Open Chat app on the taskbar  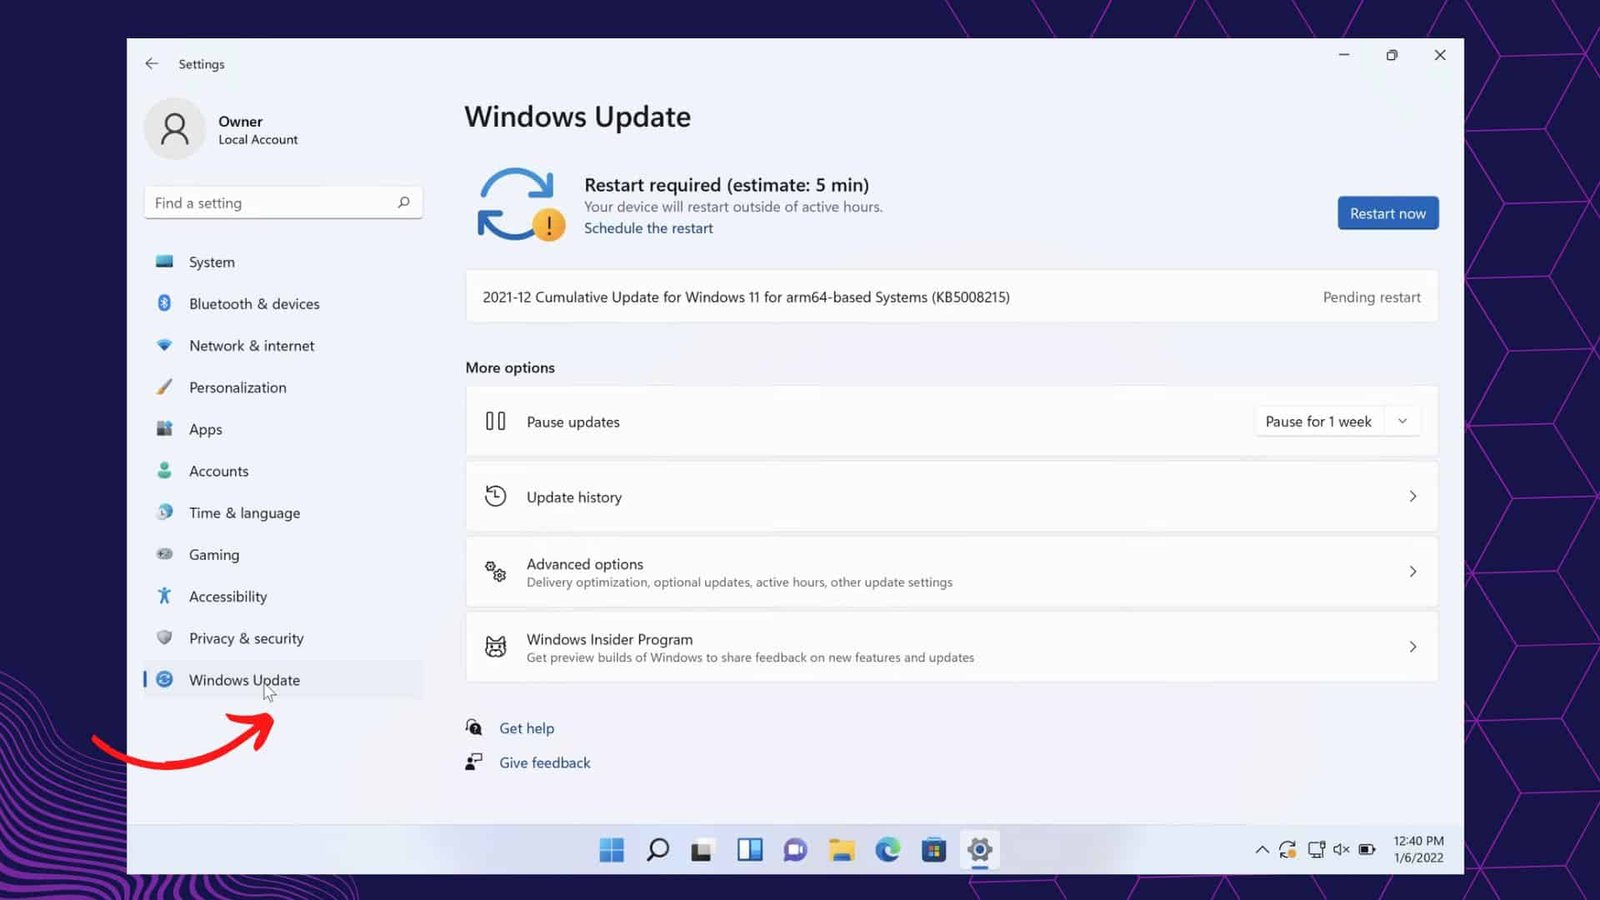coord(796,850)
